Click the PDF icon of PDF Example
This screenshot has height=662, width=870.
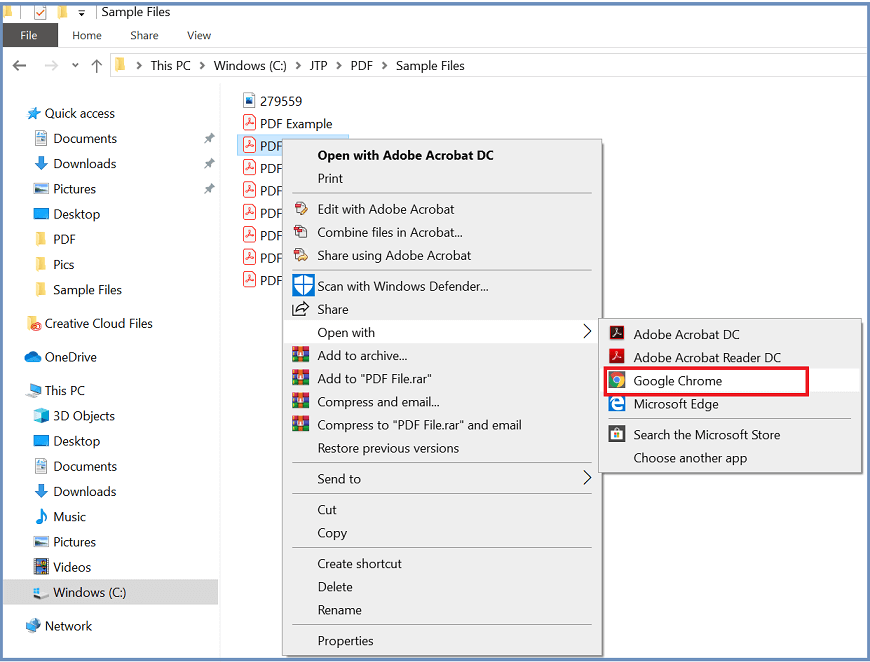tap(249, 123)
